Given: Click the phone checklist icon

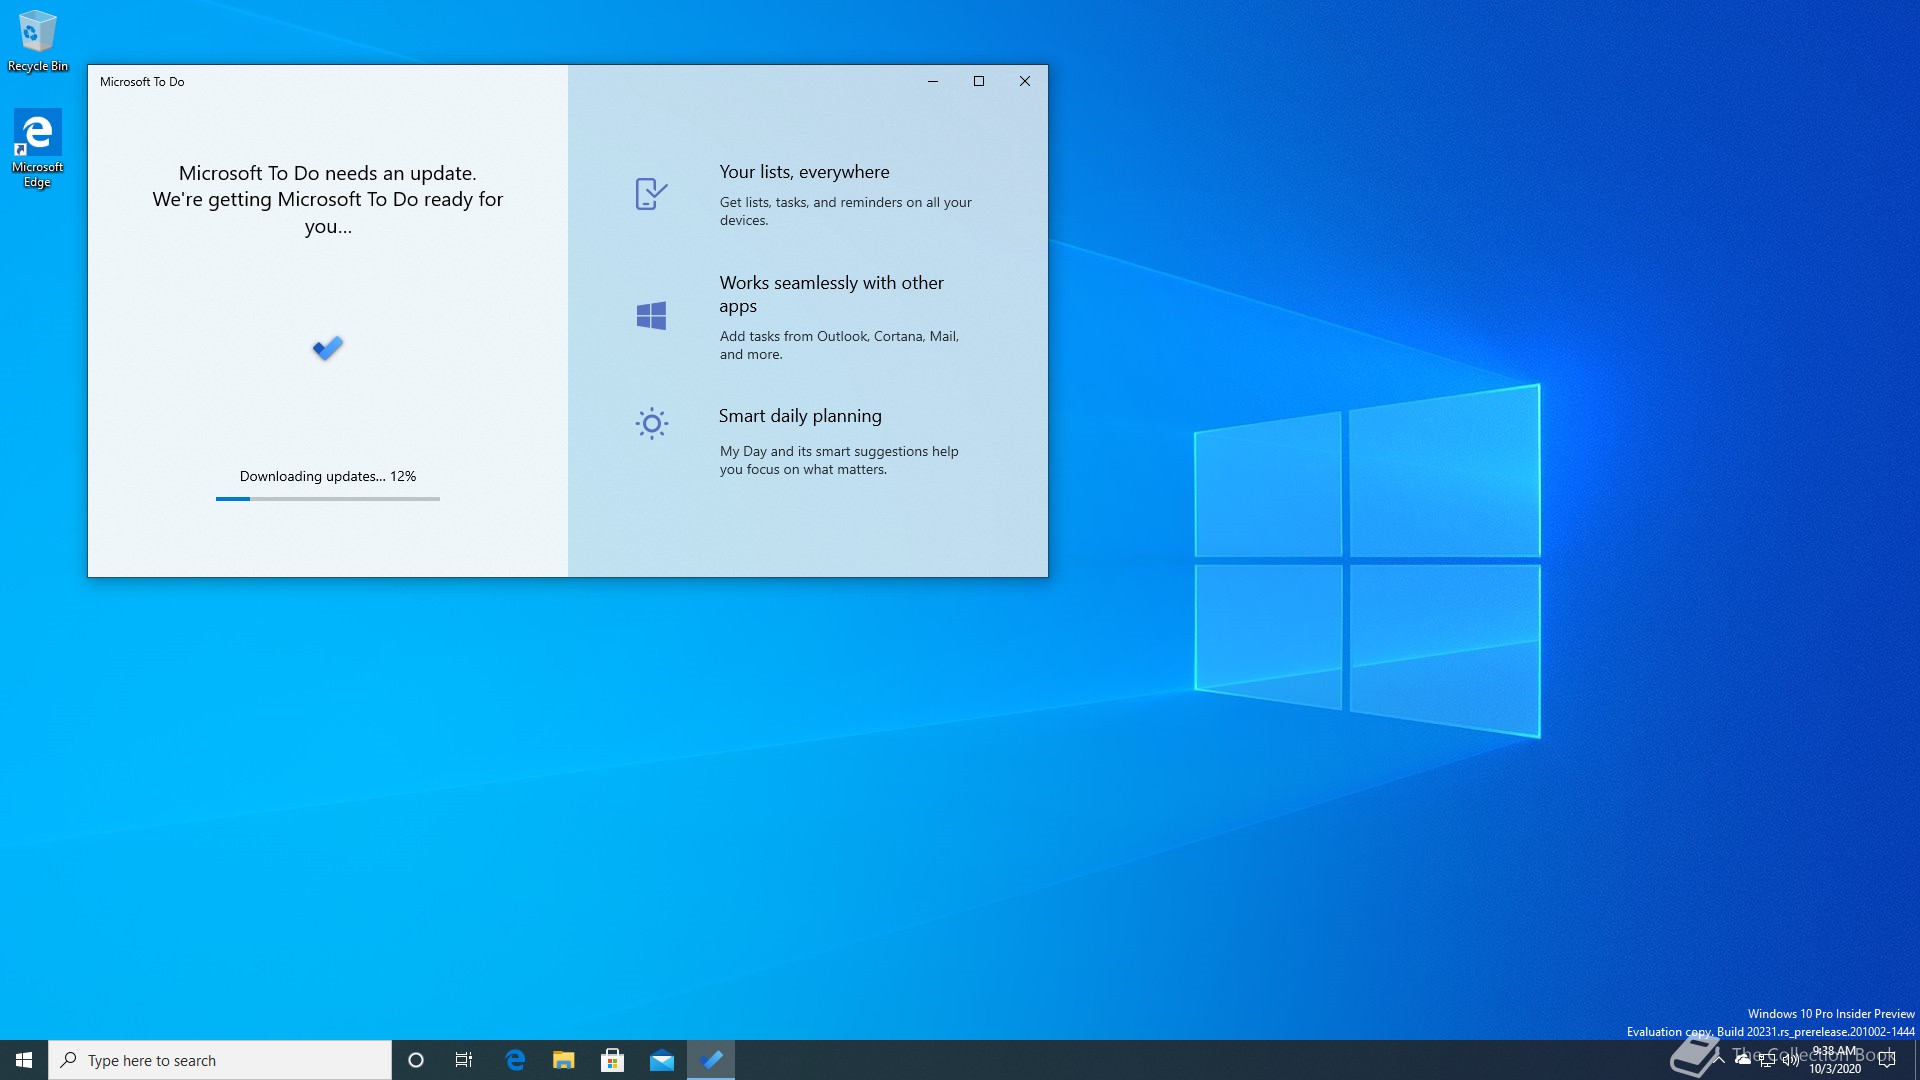Looking at the screenshot, I should tap(651, 193).
